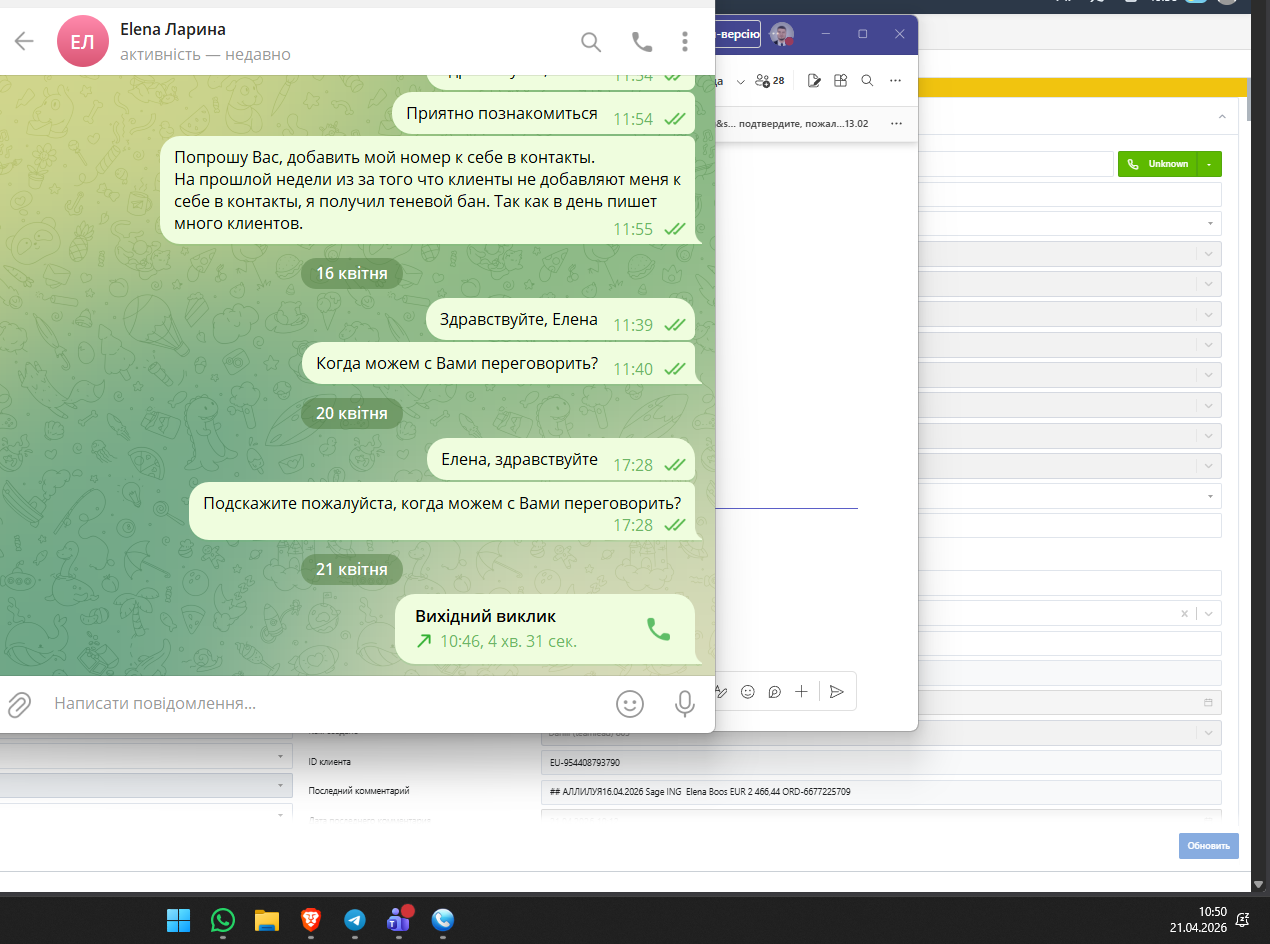The image size is (1270, 944).
Task: Click the '21 квітня' date badge
Action: (x=352, y=569)
